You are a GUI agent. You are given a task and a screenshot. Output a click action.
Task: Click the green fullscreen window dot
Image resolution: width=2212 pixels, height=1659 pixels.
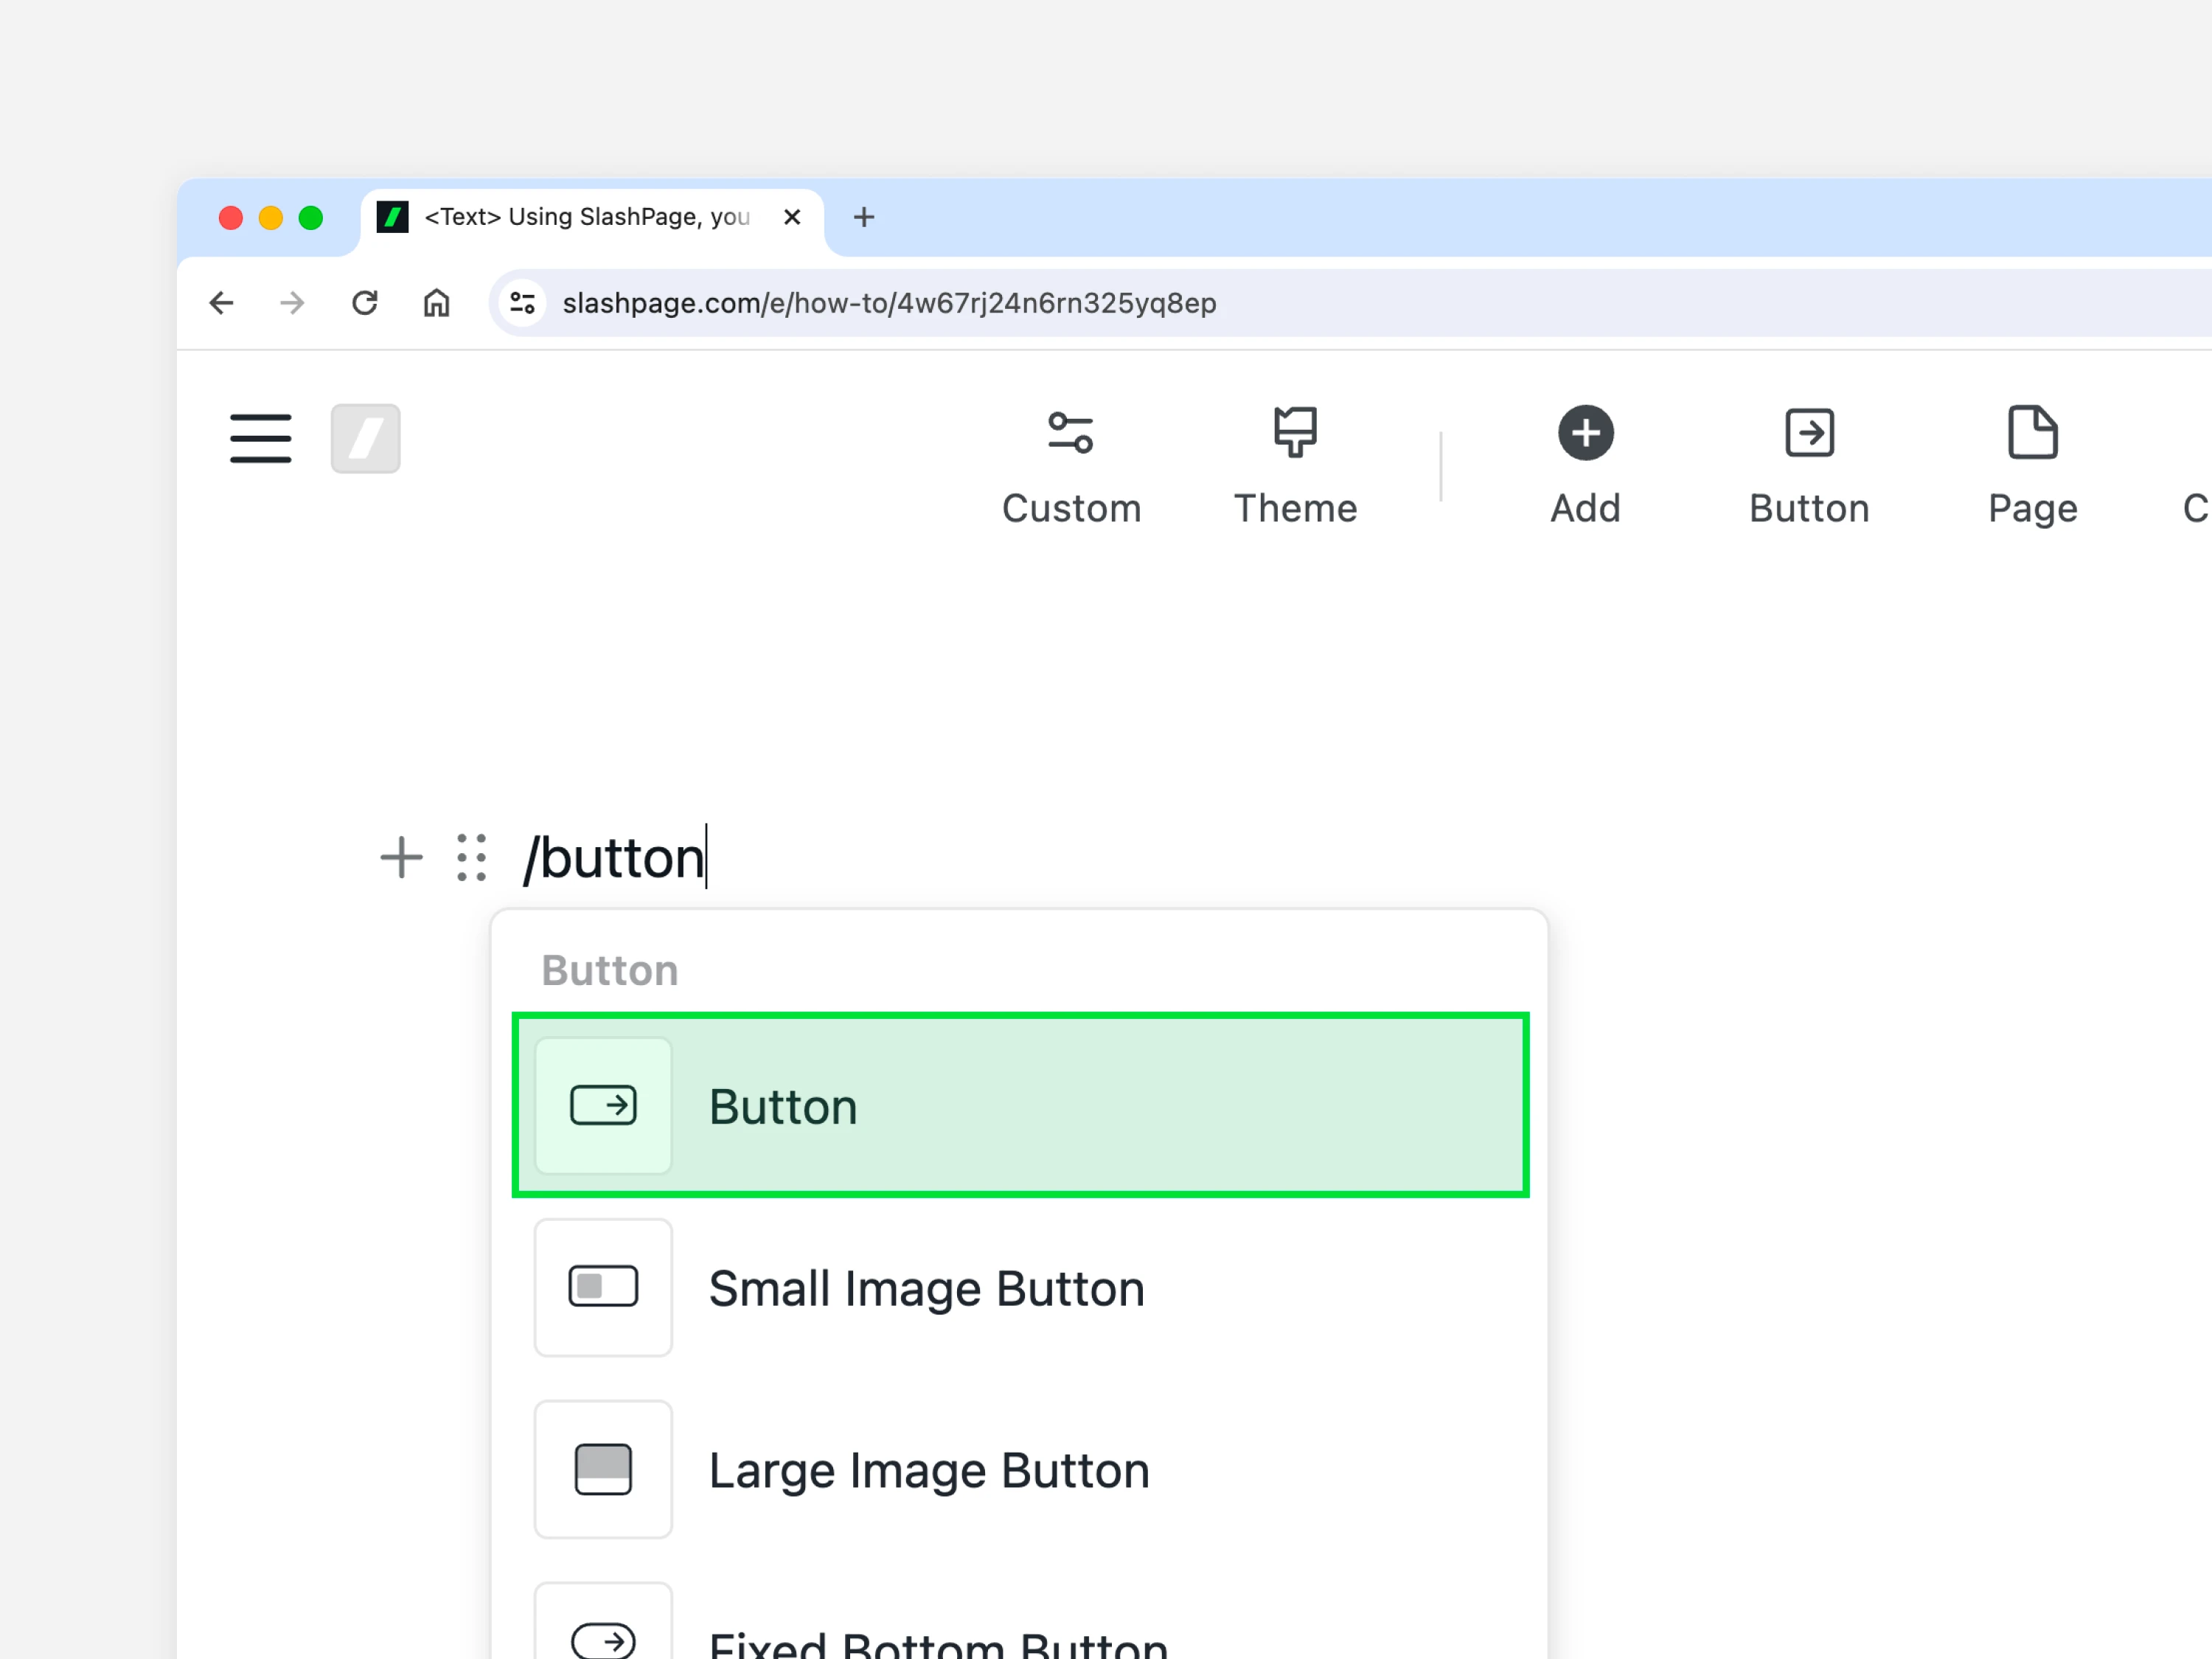click(311, 218)
